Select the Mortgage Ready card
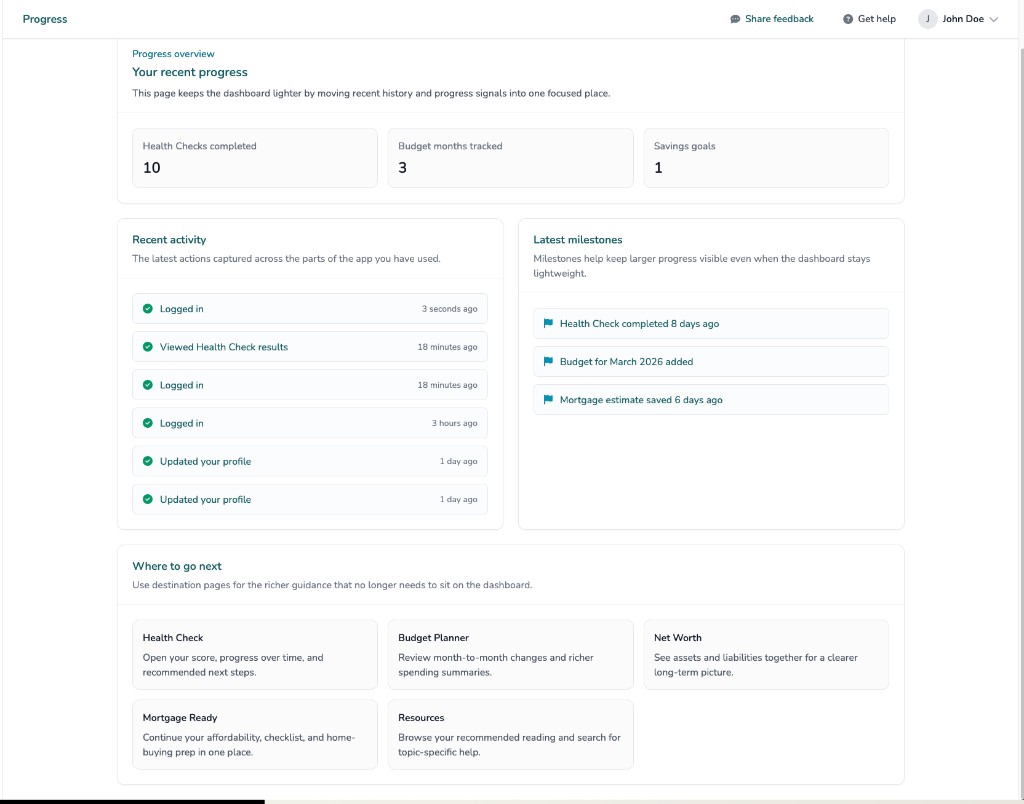The height and width of the screenshot is (804, 1024). (x=255, y=734)
